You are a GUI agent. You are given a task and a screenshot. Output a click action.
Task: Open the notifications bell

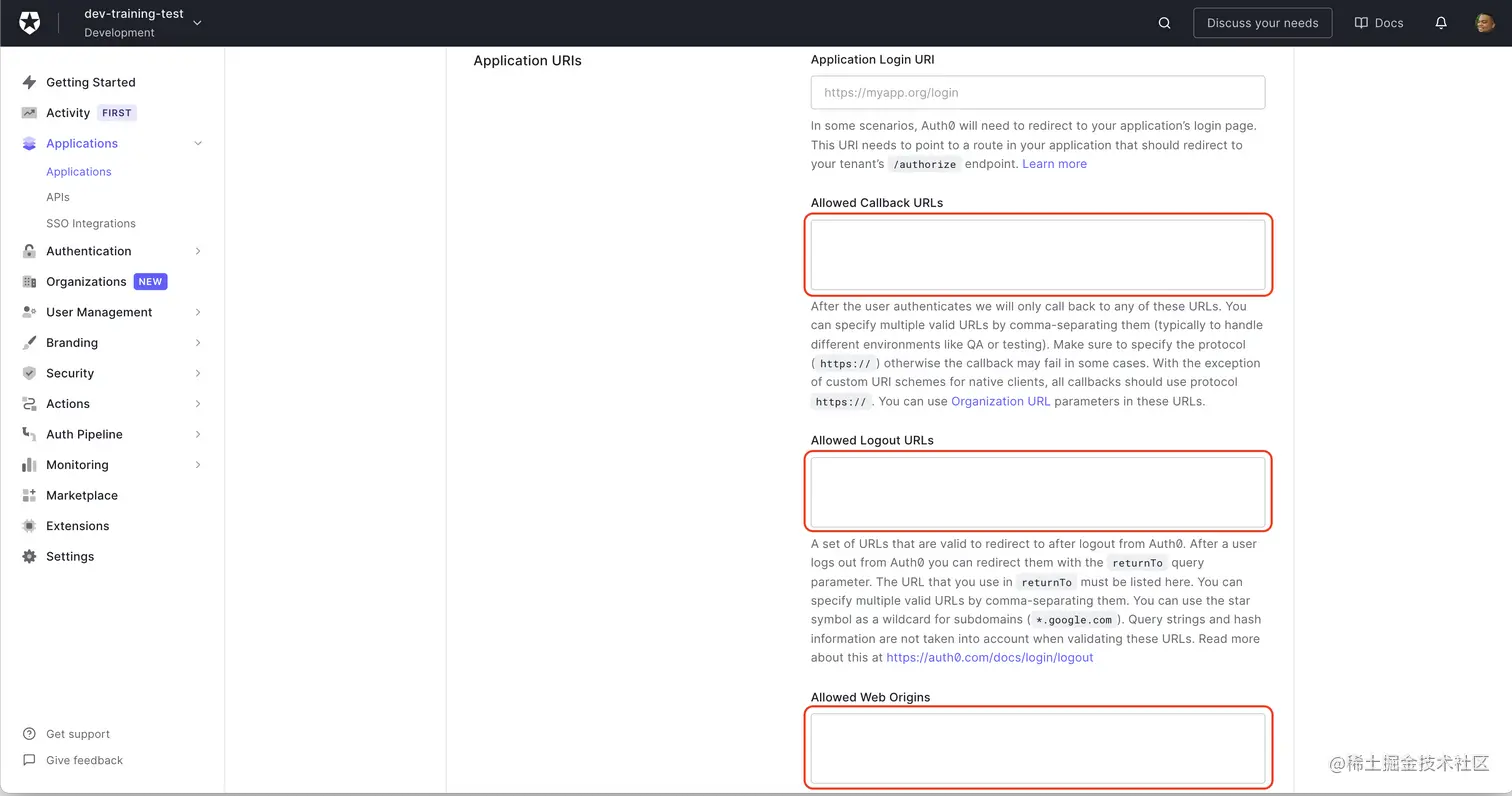pos(1440,22)
